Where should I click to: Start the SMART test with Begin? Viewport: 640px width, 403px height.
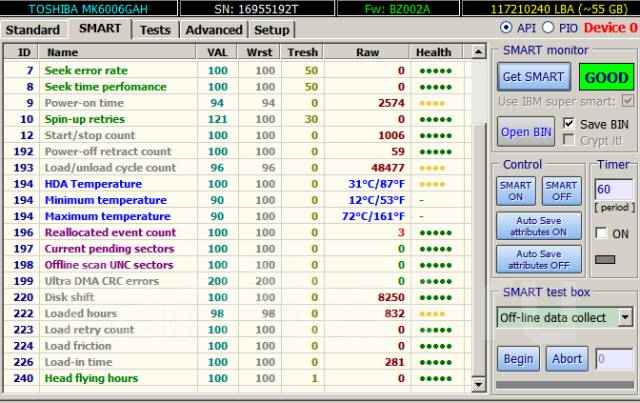click(x=518, y=359)
